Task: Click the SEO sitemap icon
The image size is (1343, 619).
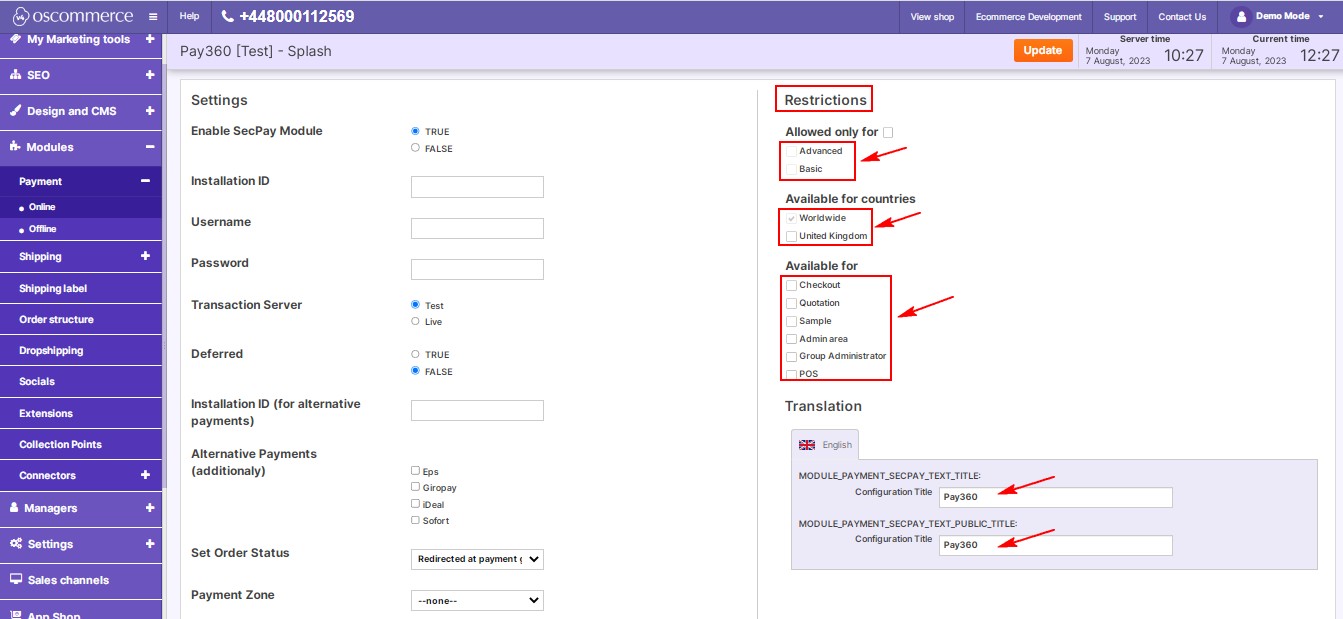Action: click(x=15, y=75)
